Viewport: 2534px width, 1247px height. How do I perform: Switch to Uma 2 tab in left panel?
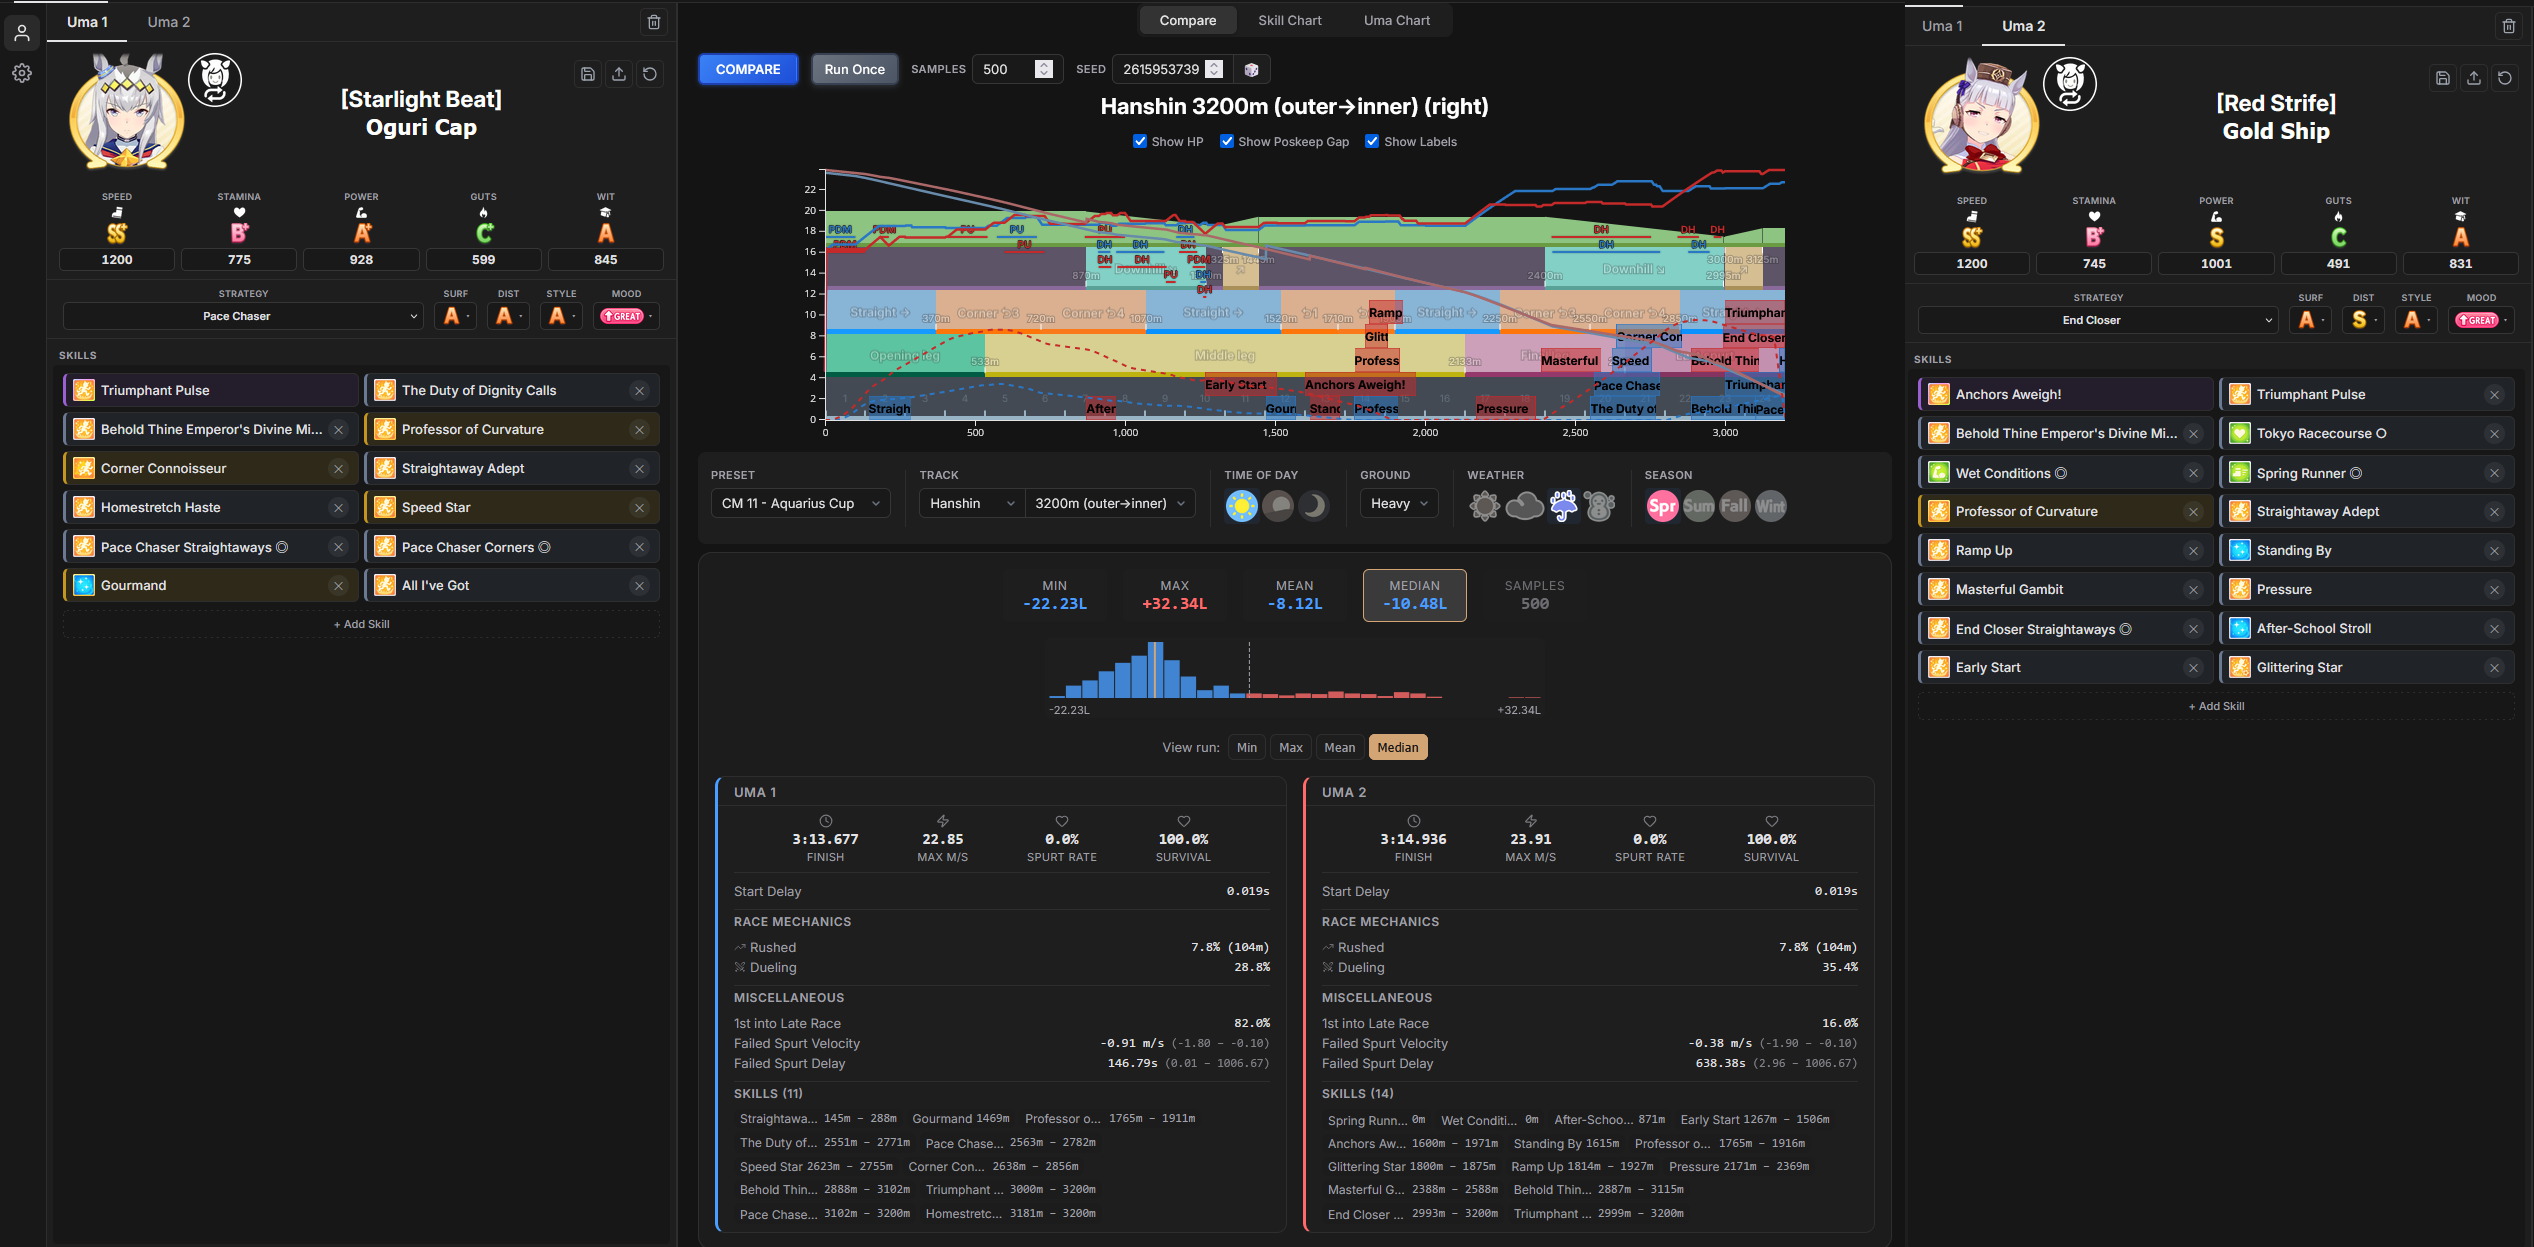tap(168, 22)
